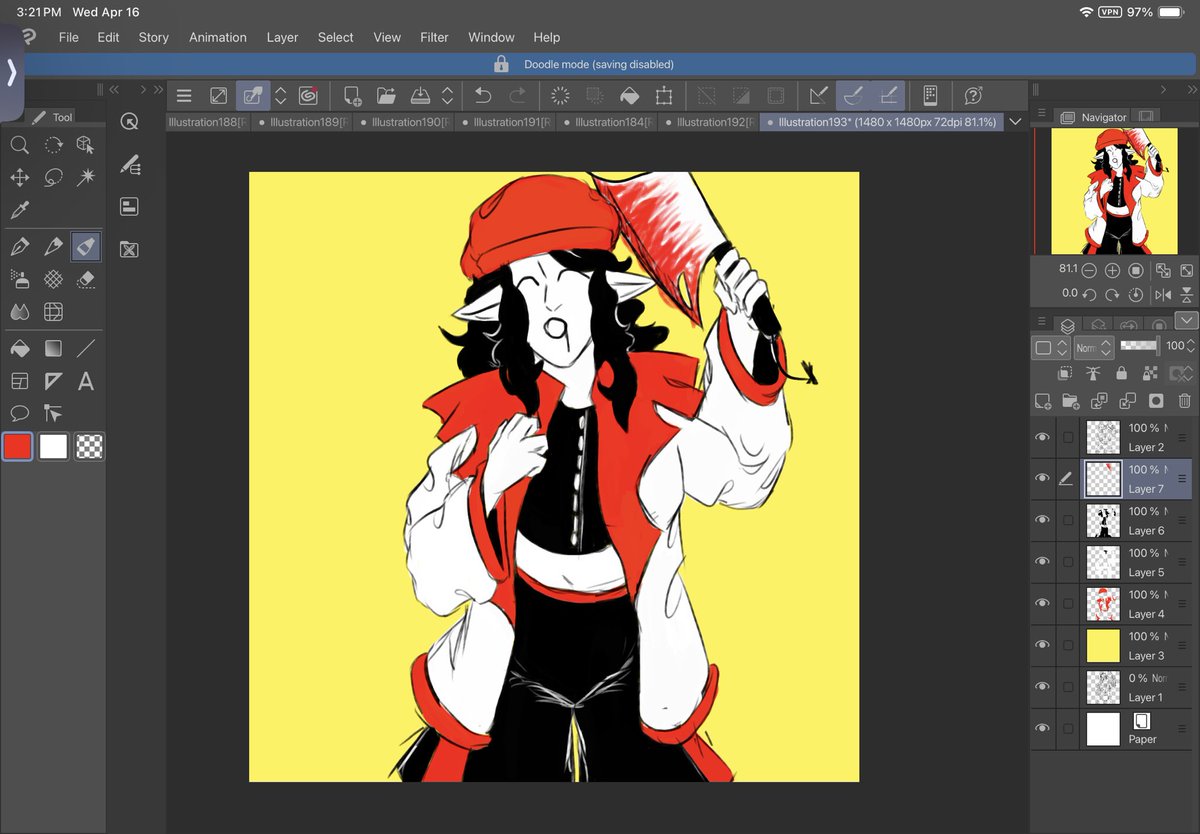Select the Blend tool

coord(19,312)
